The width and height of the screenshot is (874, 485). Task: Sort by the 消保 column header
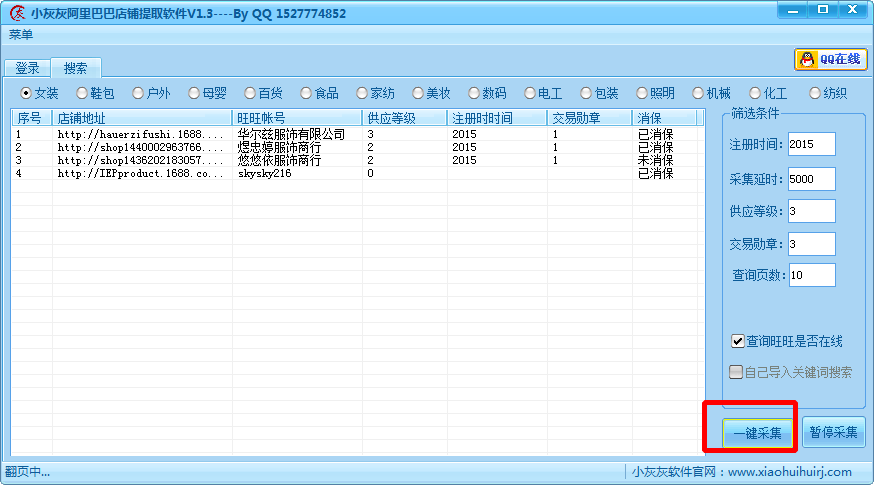click(x=664, y=118)
